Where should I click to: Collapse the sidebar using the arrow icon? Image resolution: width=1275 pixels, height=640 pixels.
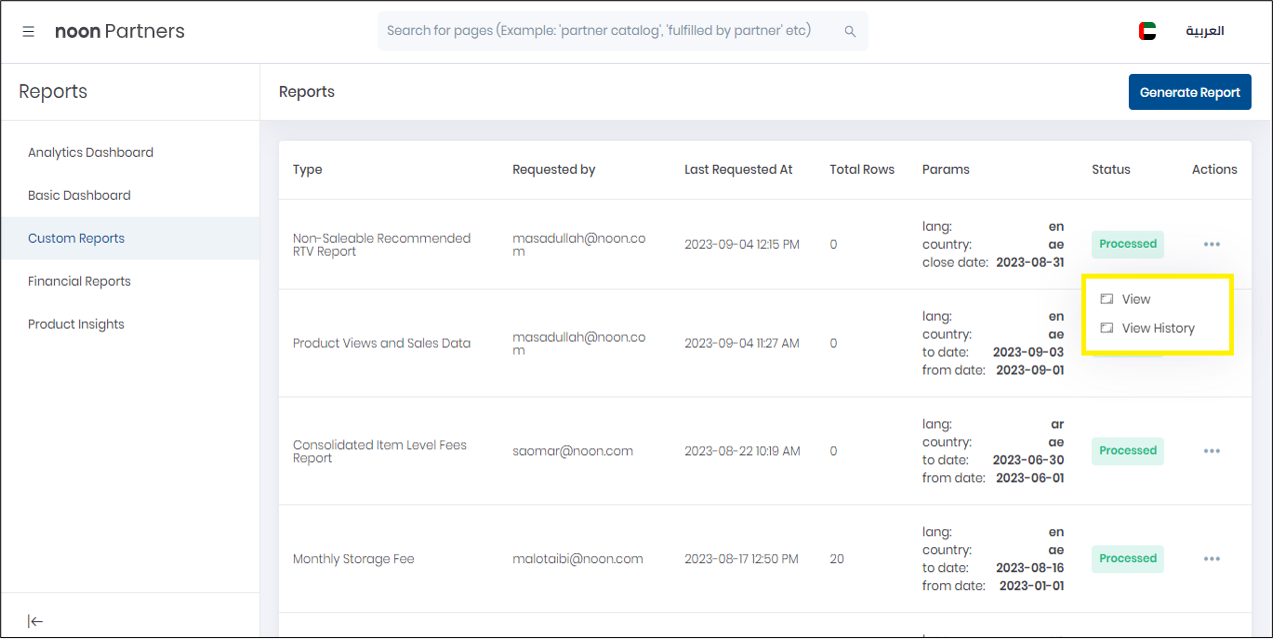[x=36, y=621]
